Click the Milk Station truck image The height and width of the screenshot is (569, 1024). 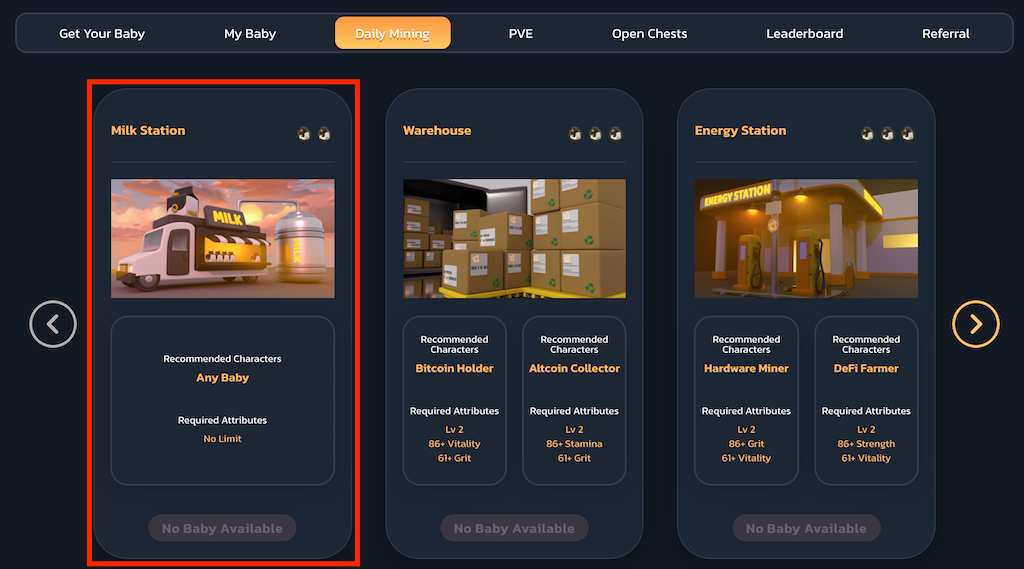(x=223, y=238)
